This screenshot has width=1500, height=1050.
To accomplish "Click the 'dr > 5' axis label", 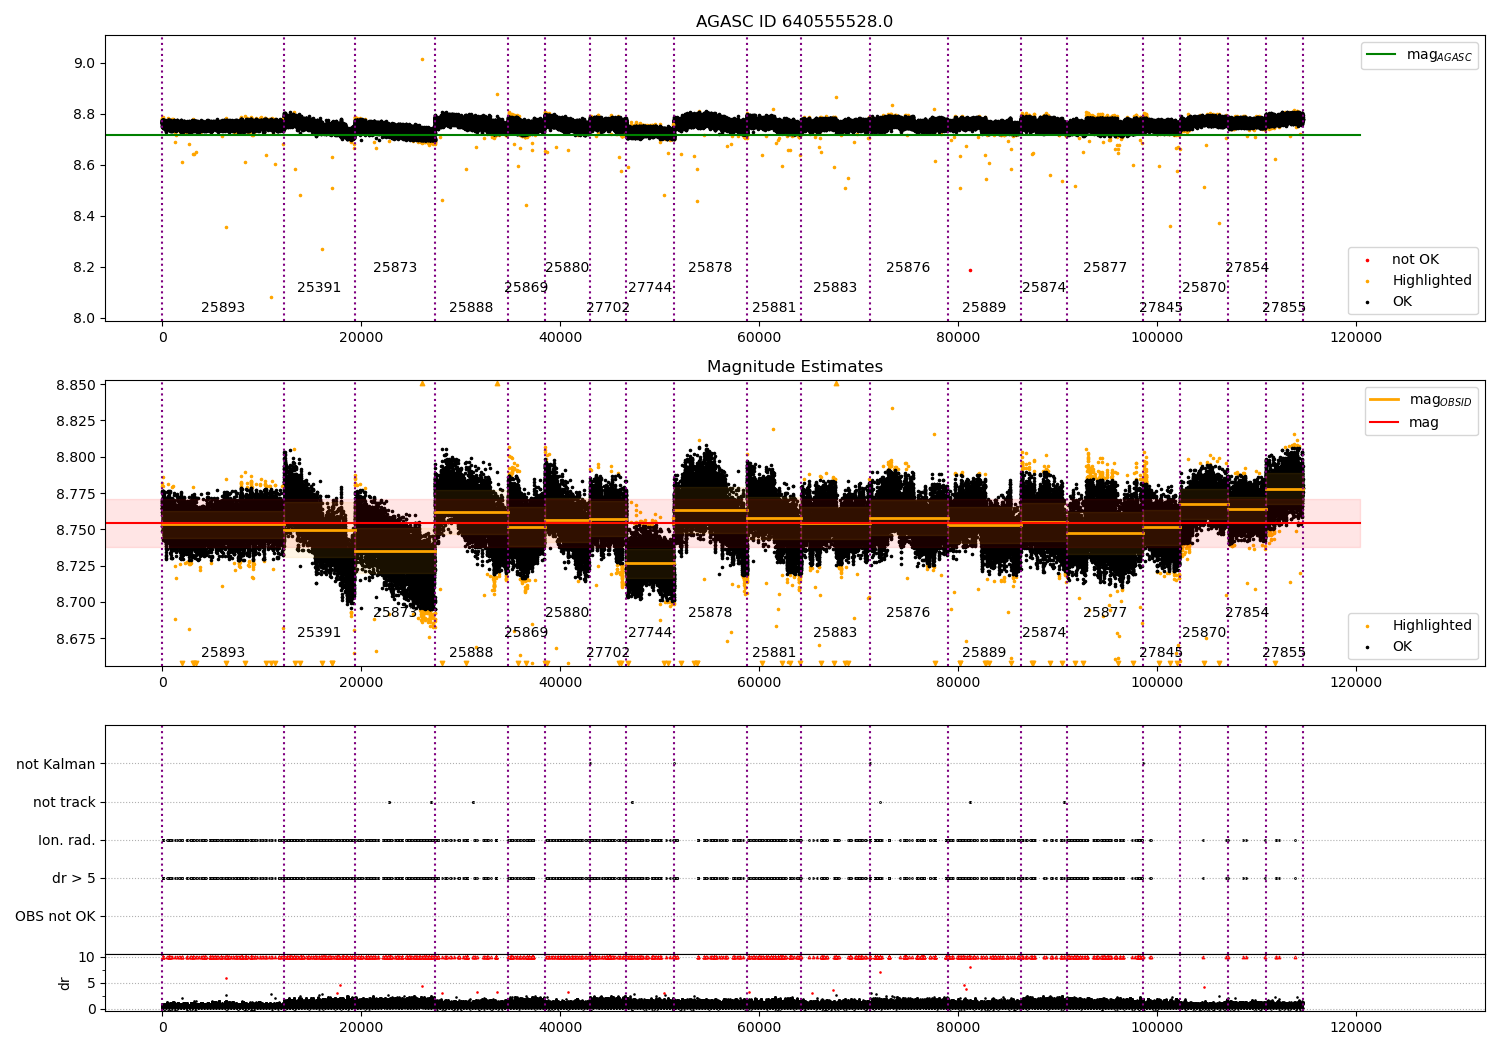I will [x=74, y=879].
